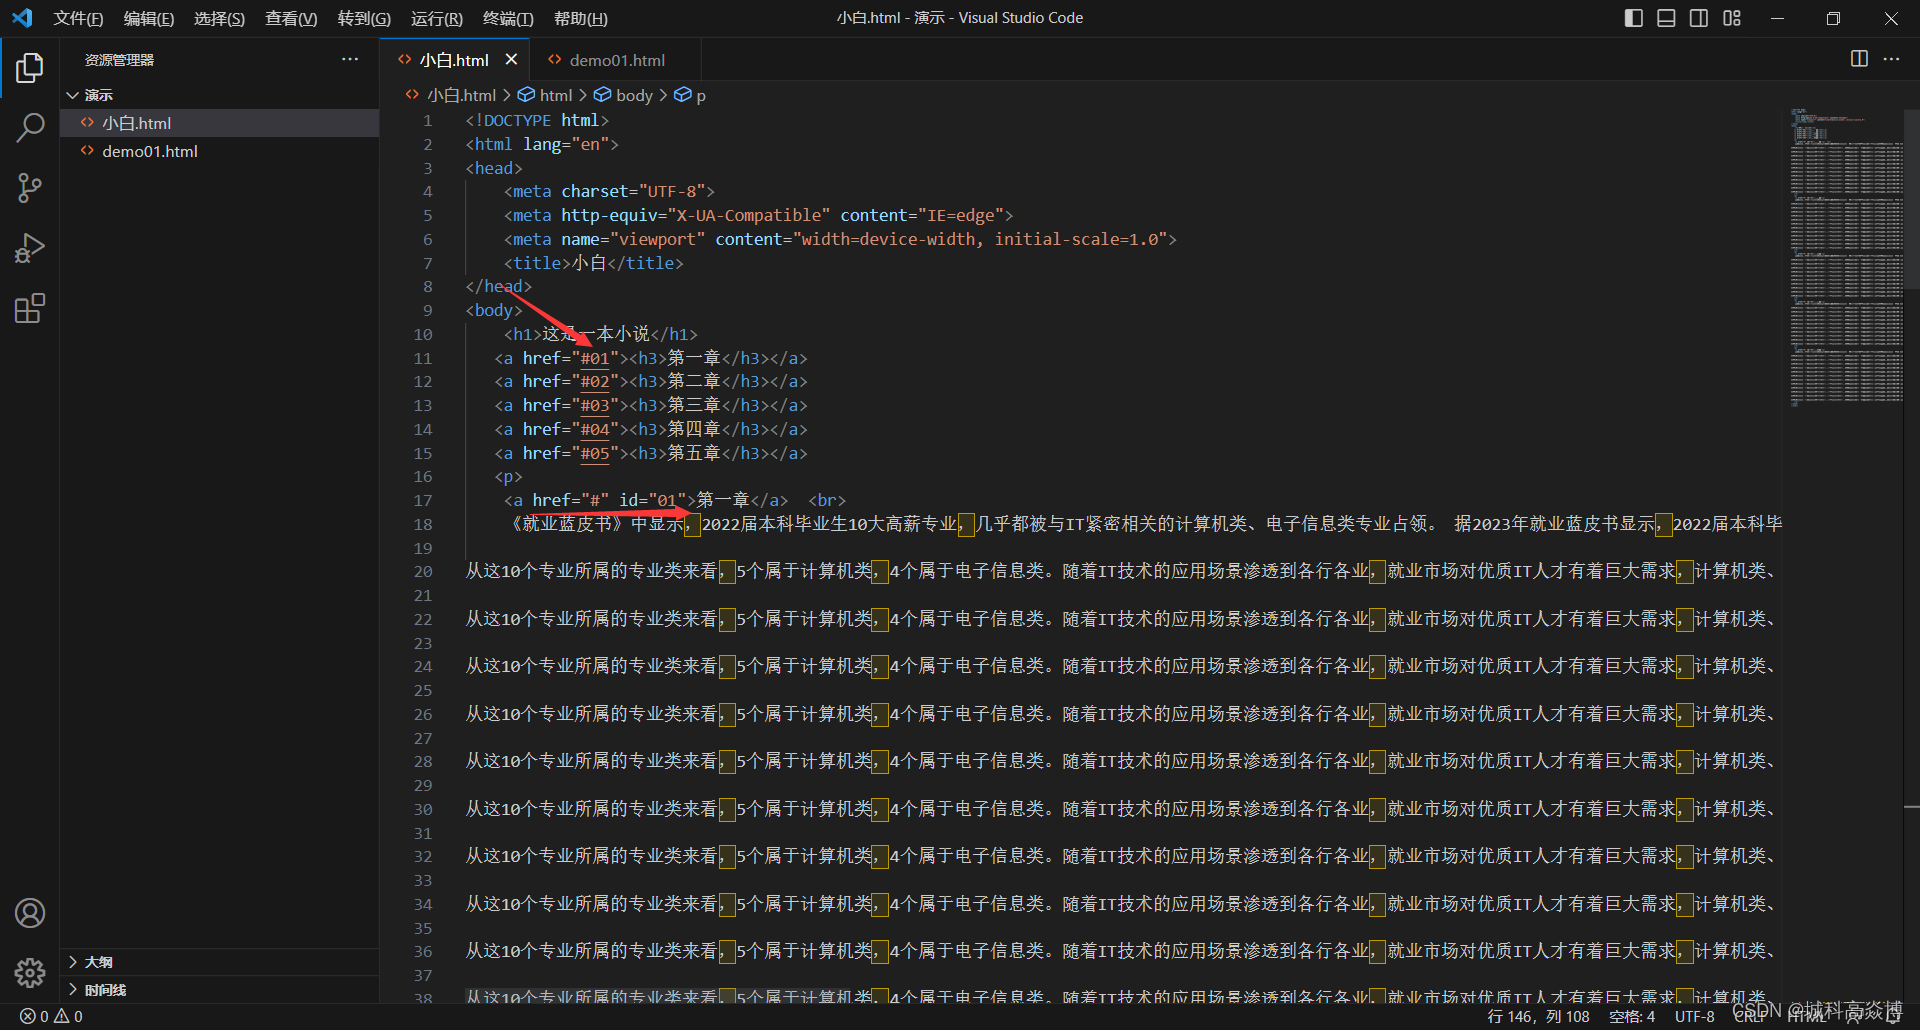This screenshot has width=1920, height=1030.
Task: Open the 编辑(E) menu
Action: 149,18
